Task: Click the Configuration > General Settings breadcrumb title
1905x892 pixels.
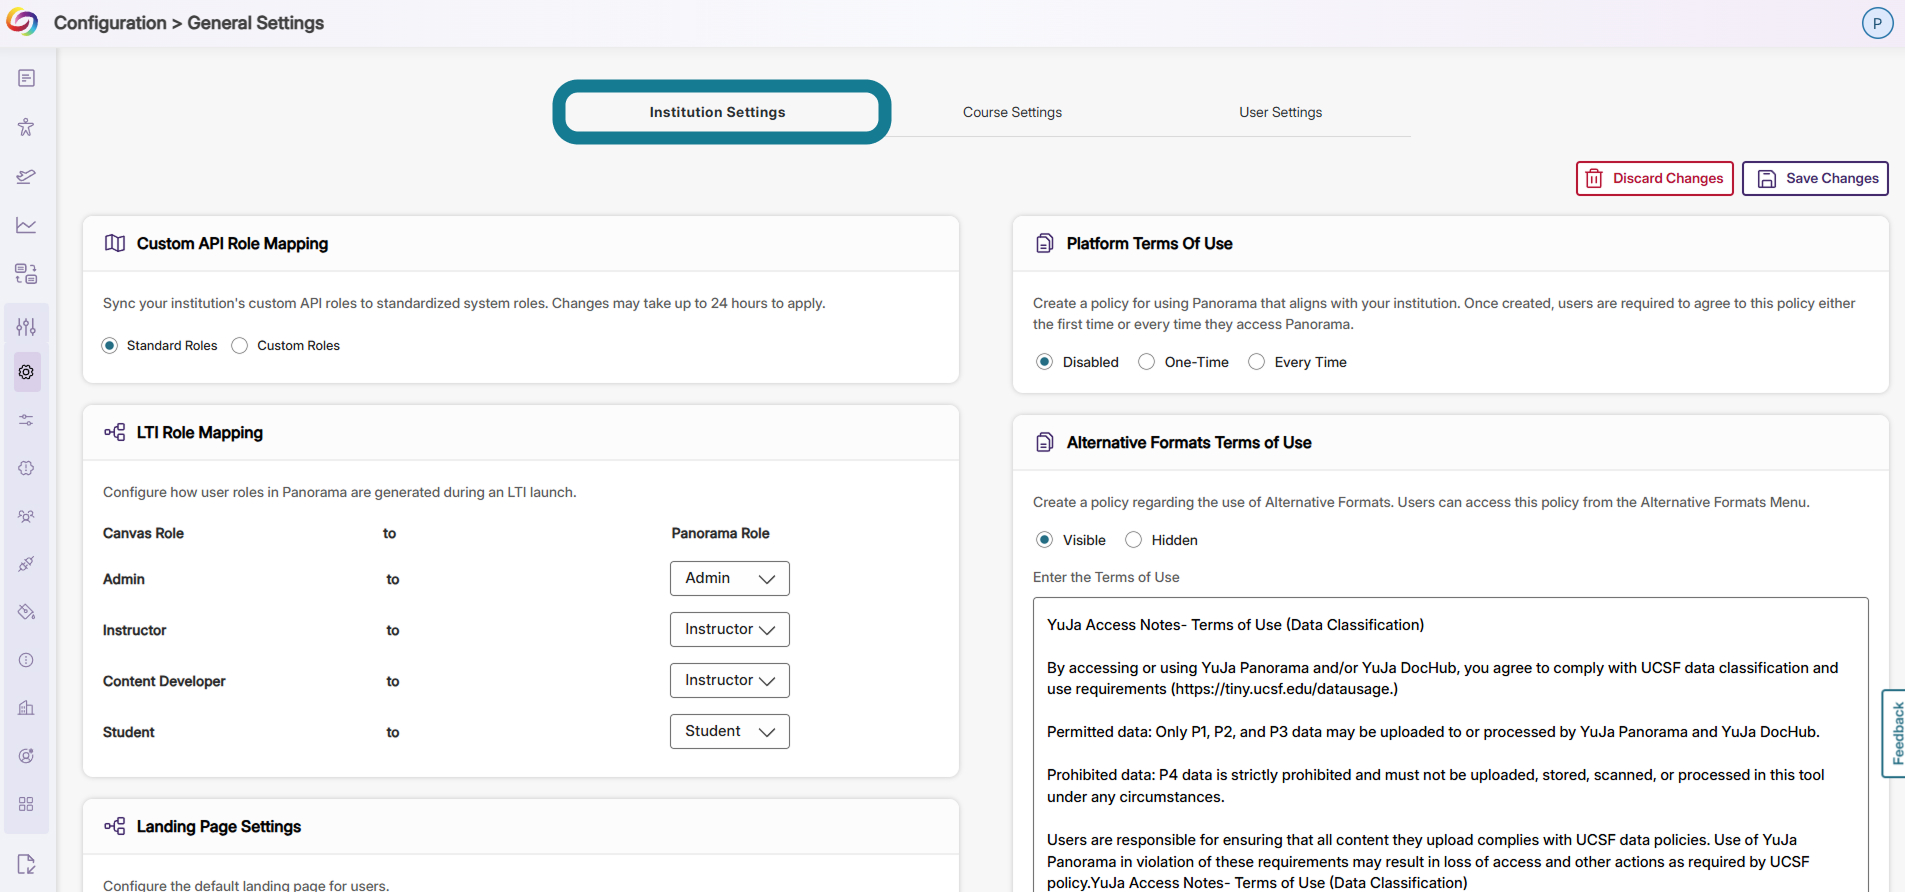Action: (189, 23)
